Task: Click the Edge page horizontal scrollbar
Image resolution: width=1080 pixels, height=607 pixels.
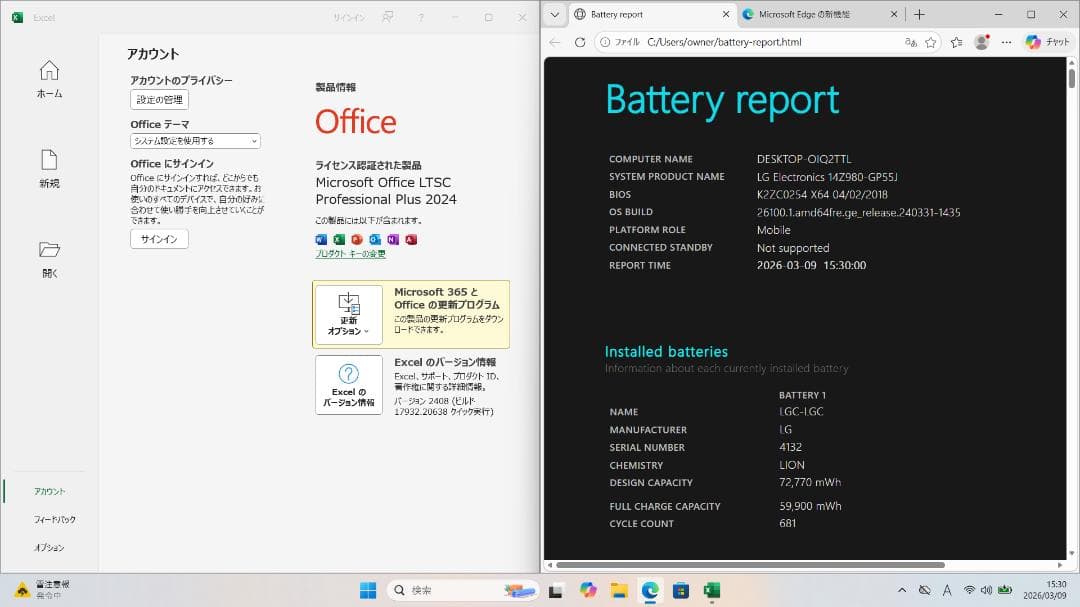Action: tap(750, 565)
